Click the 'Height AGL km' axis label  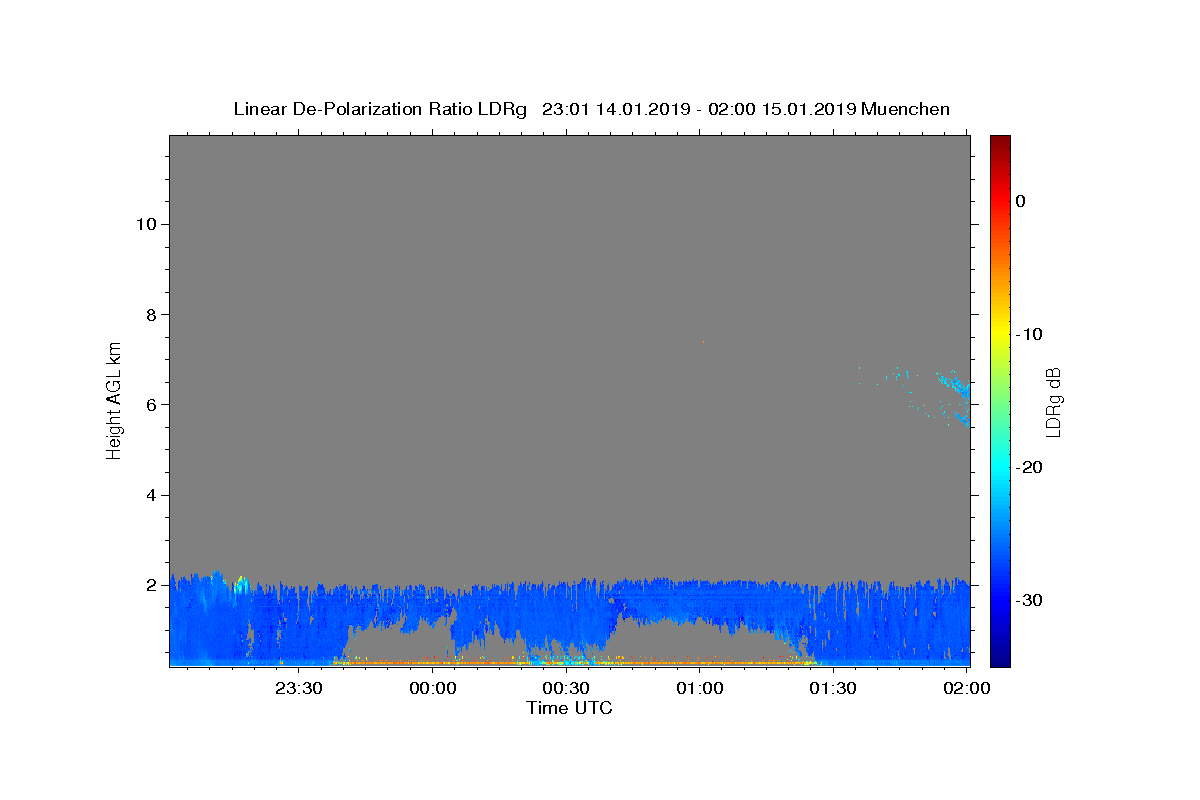click(x=114, y=399)
